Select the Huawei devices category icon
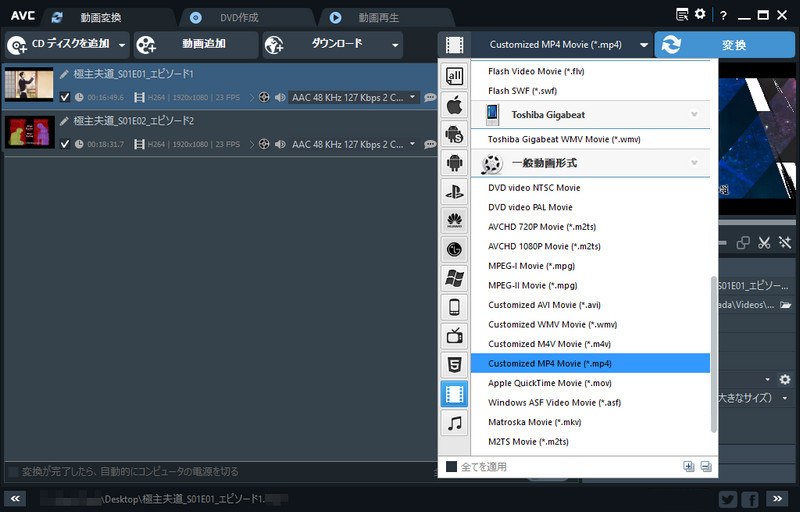This screenshot has width=800, height=512. click(x=454, y=220)
